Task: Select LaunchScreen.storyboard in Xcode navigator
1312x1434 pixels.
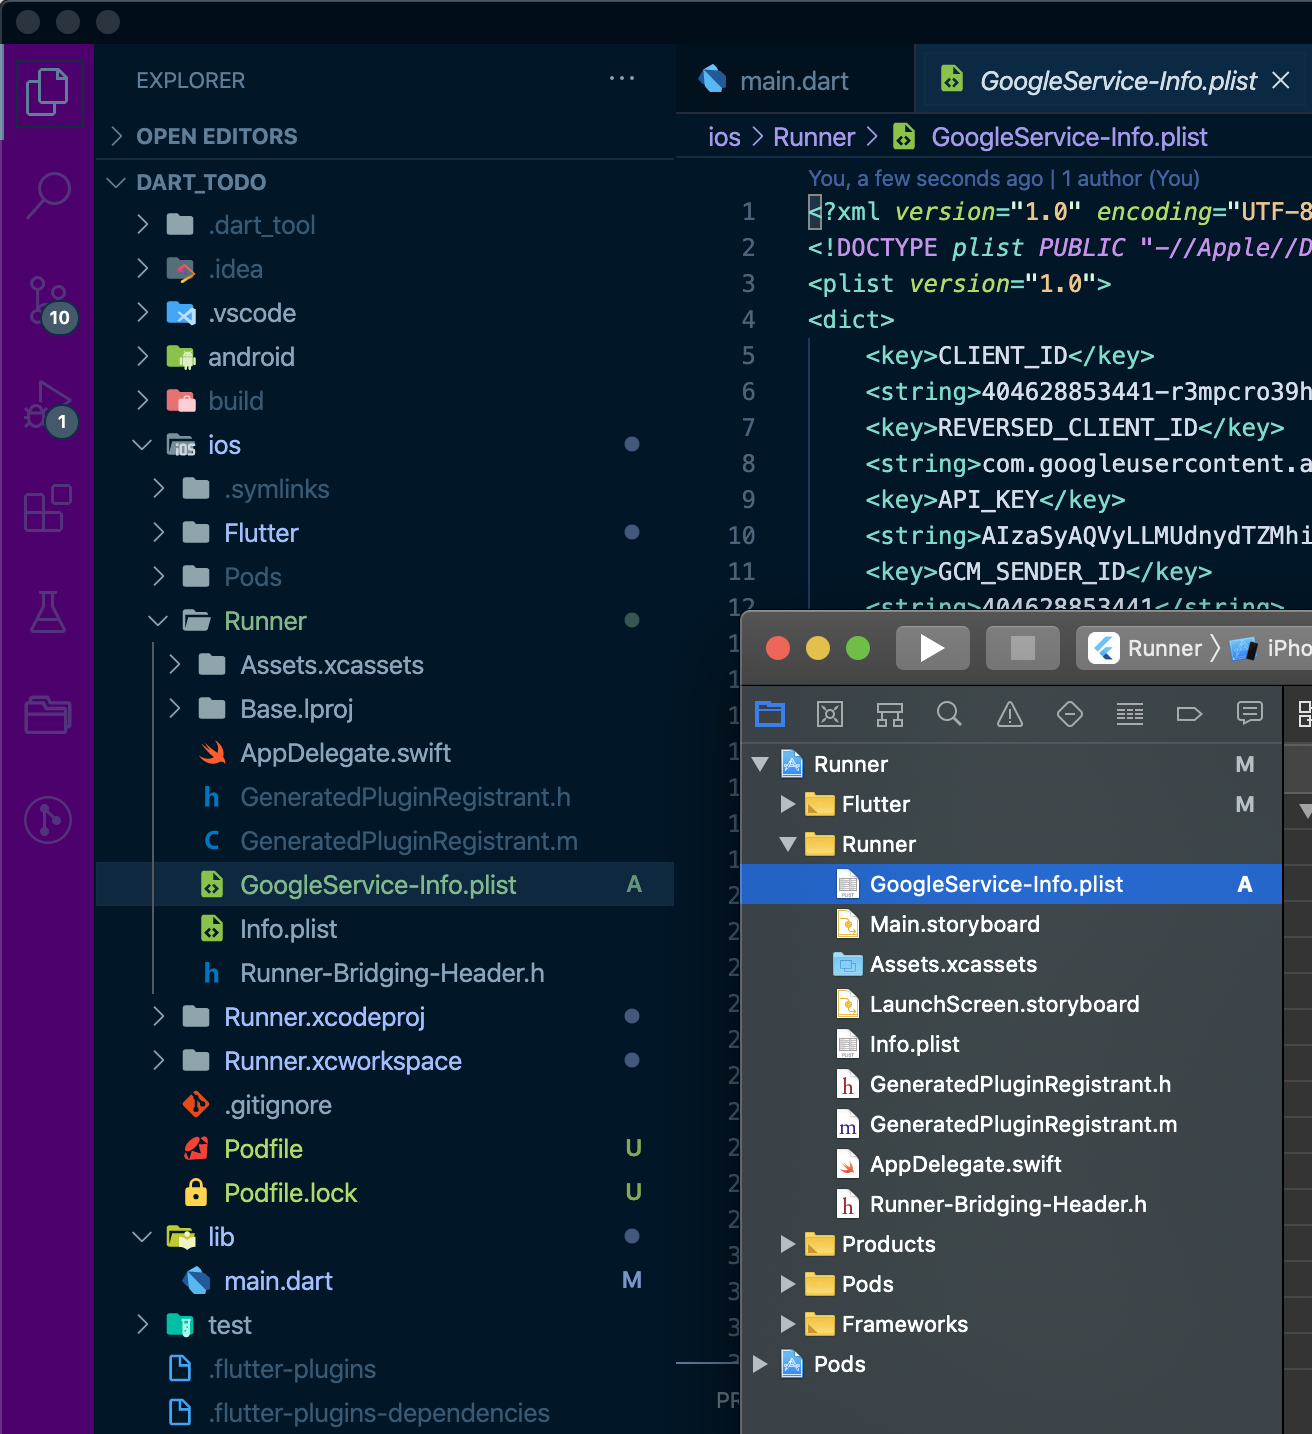Action: (1011, 1004)
